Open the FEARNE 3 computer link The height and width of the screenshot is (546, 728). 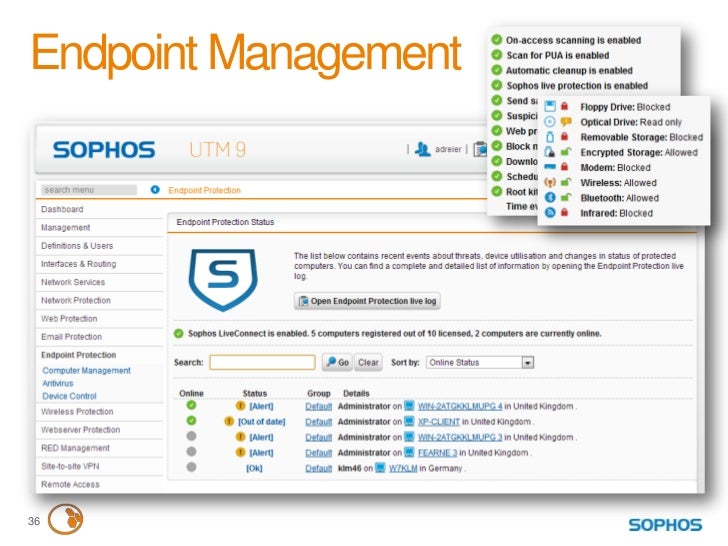pos(437,453)
